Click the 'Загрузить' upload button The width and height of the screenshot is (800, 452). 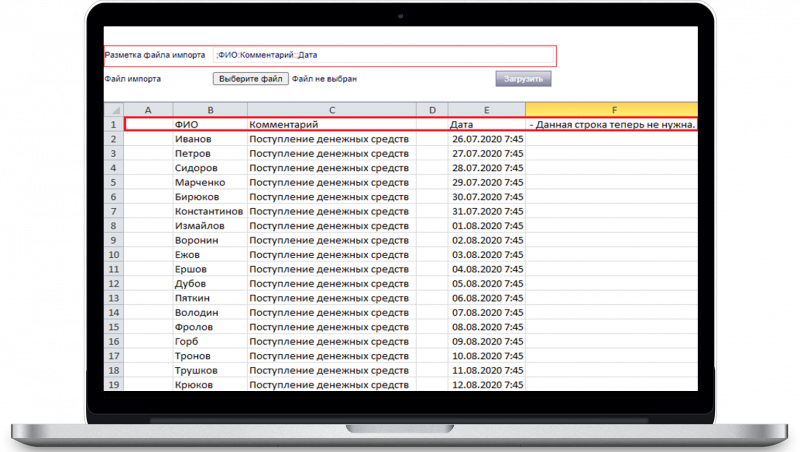(523, 79)
